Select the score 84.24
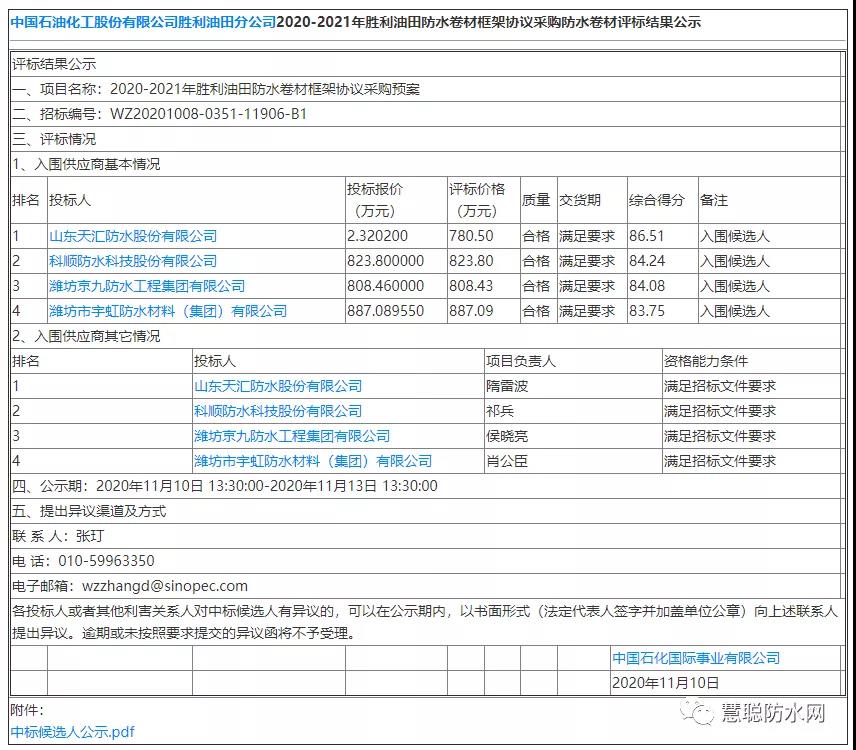The image size is (856, 750). 646,261
